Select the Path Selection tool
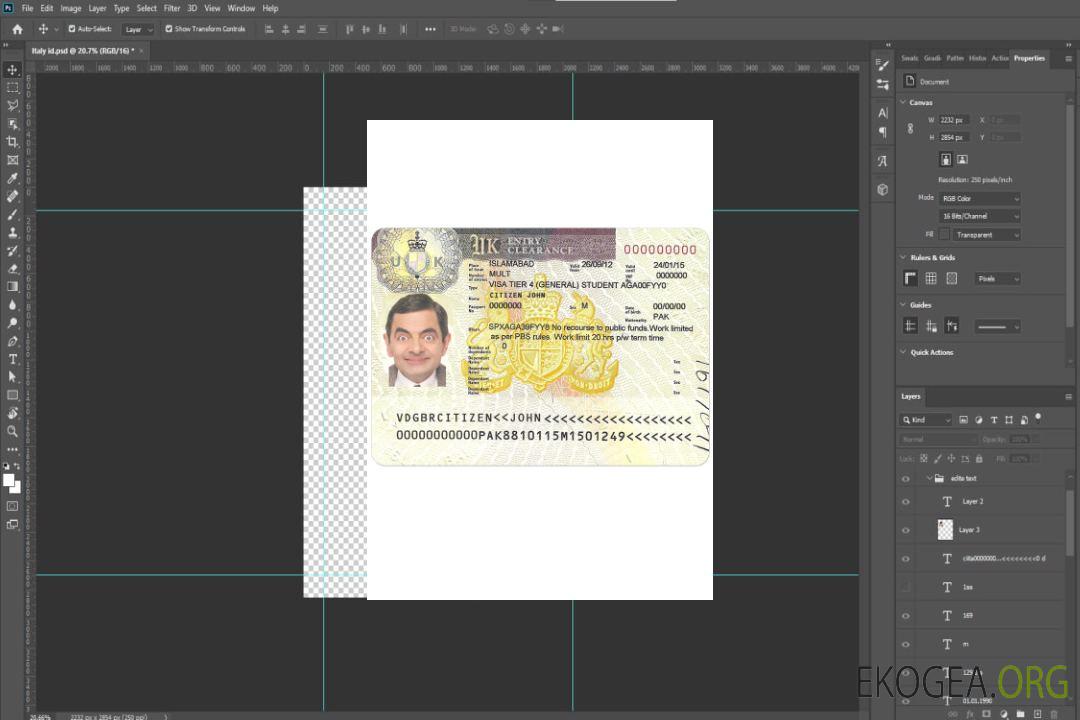 (x=12, y=377)
